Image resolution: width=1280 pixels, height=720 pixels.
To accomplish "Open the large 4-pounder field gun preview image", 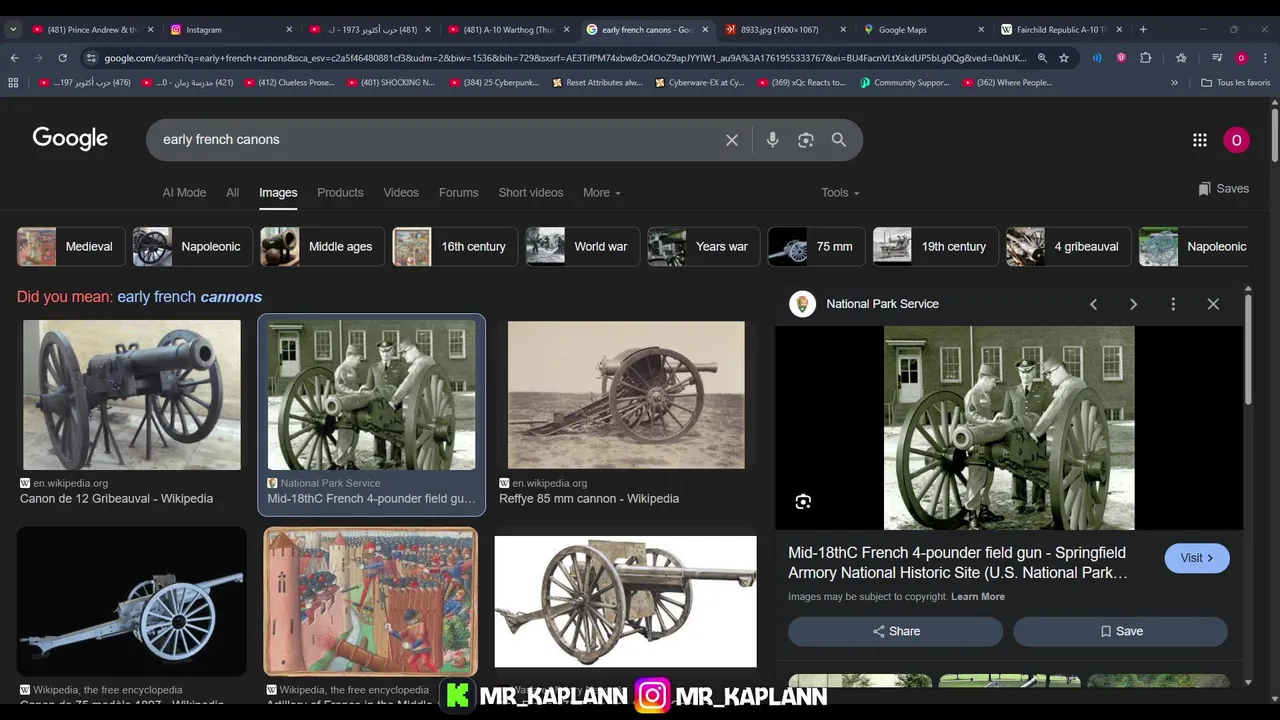I will click(1009, 428).
